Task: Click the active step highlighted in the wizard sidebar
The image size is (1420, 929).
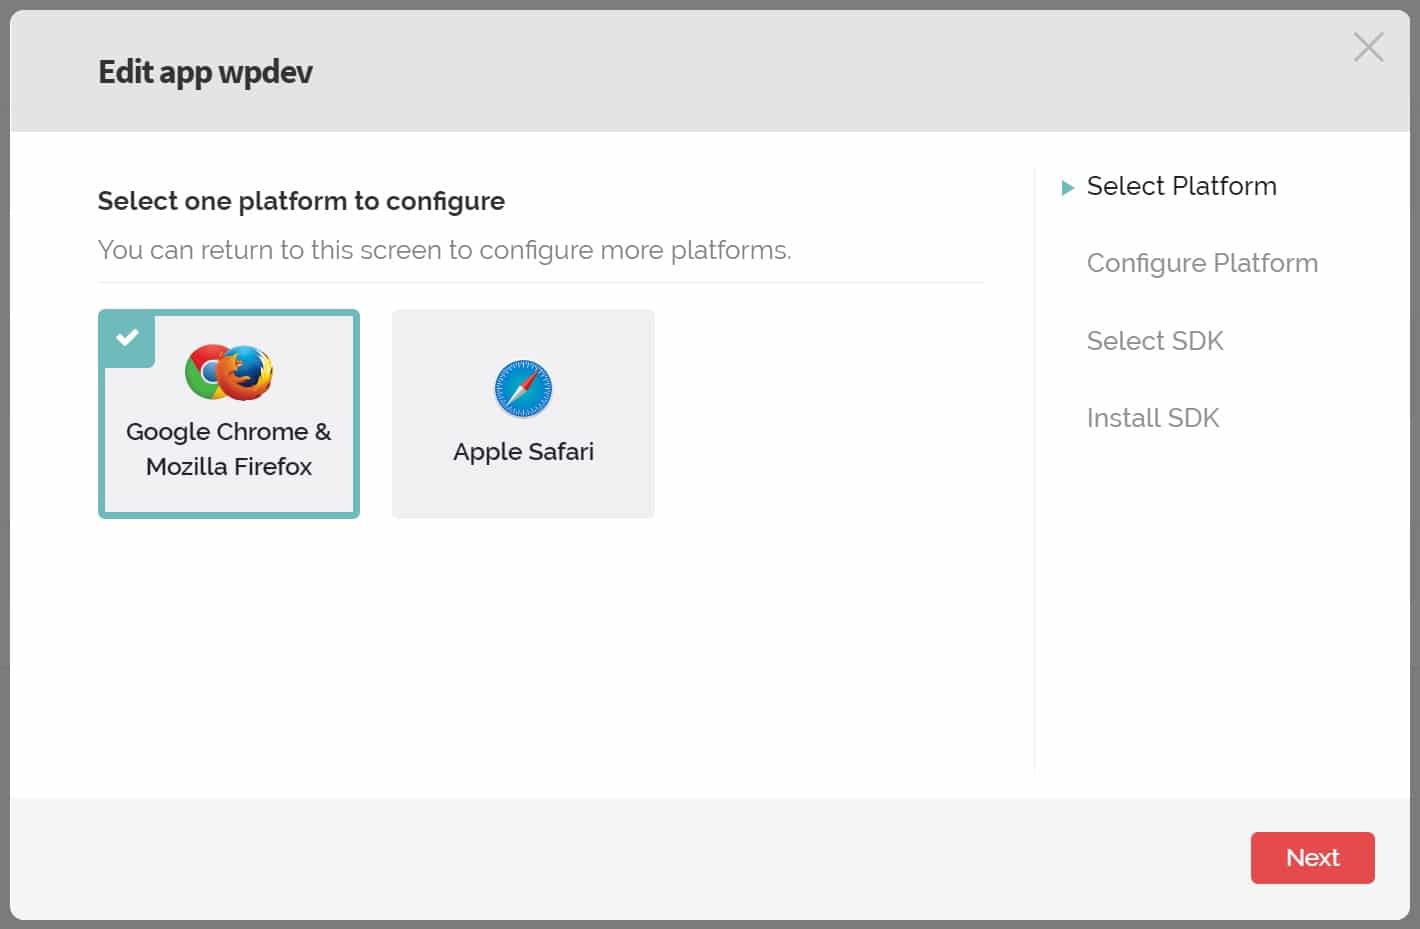Action: coord(1181,186)
